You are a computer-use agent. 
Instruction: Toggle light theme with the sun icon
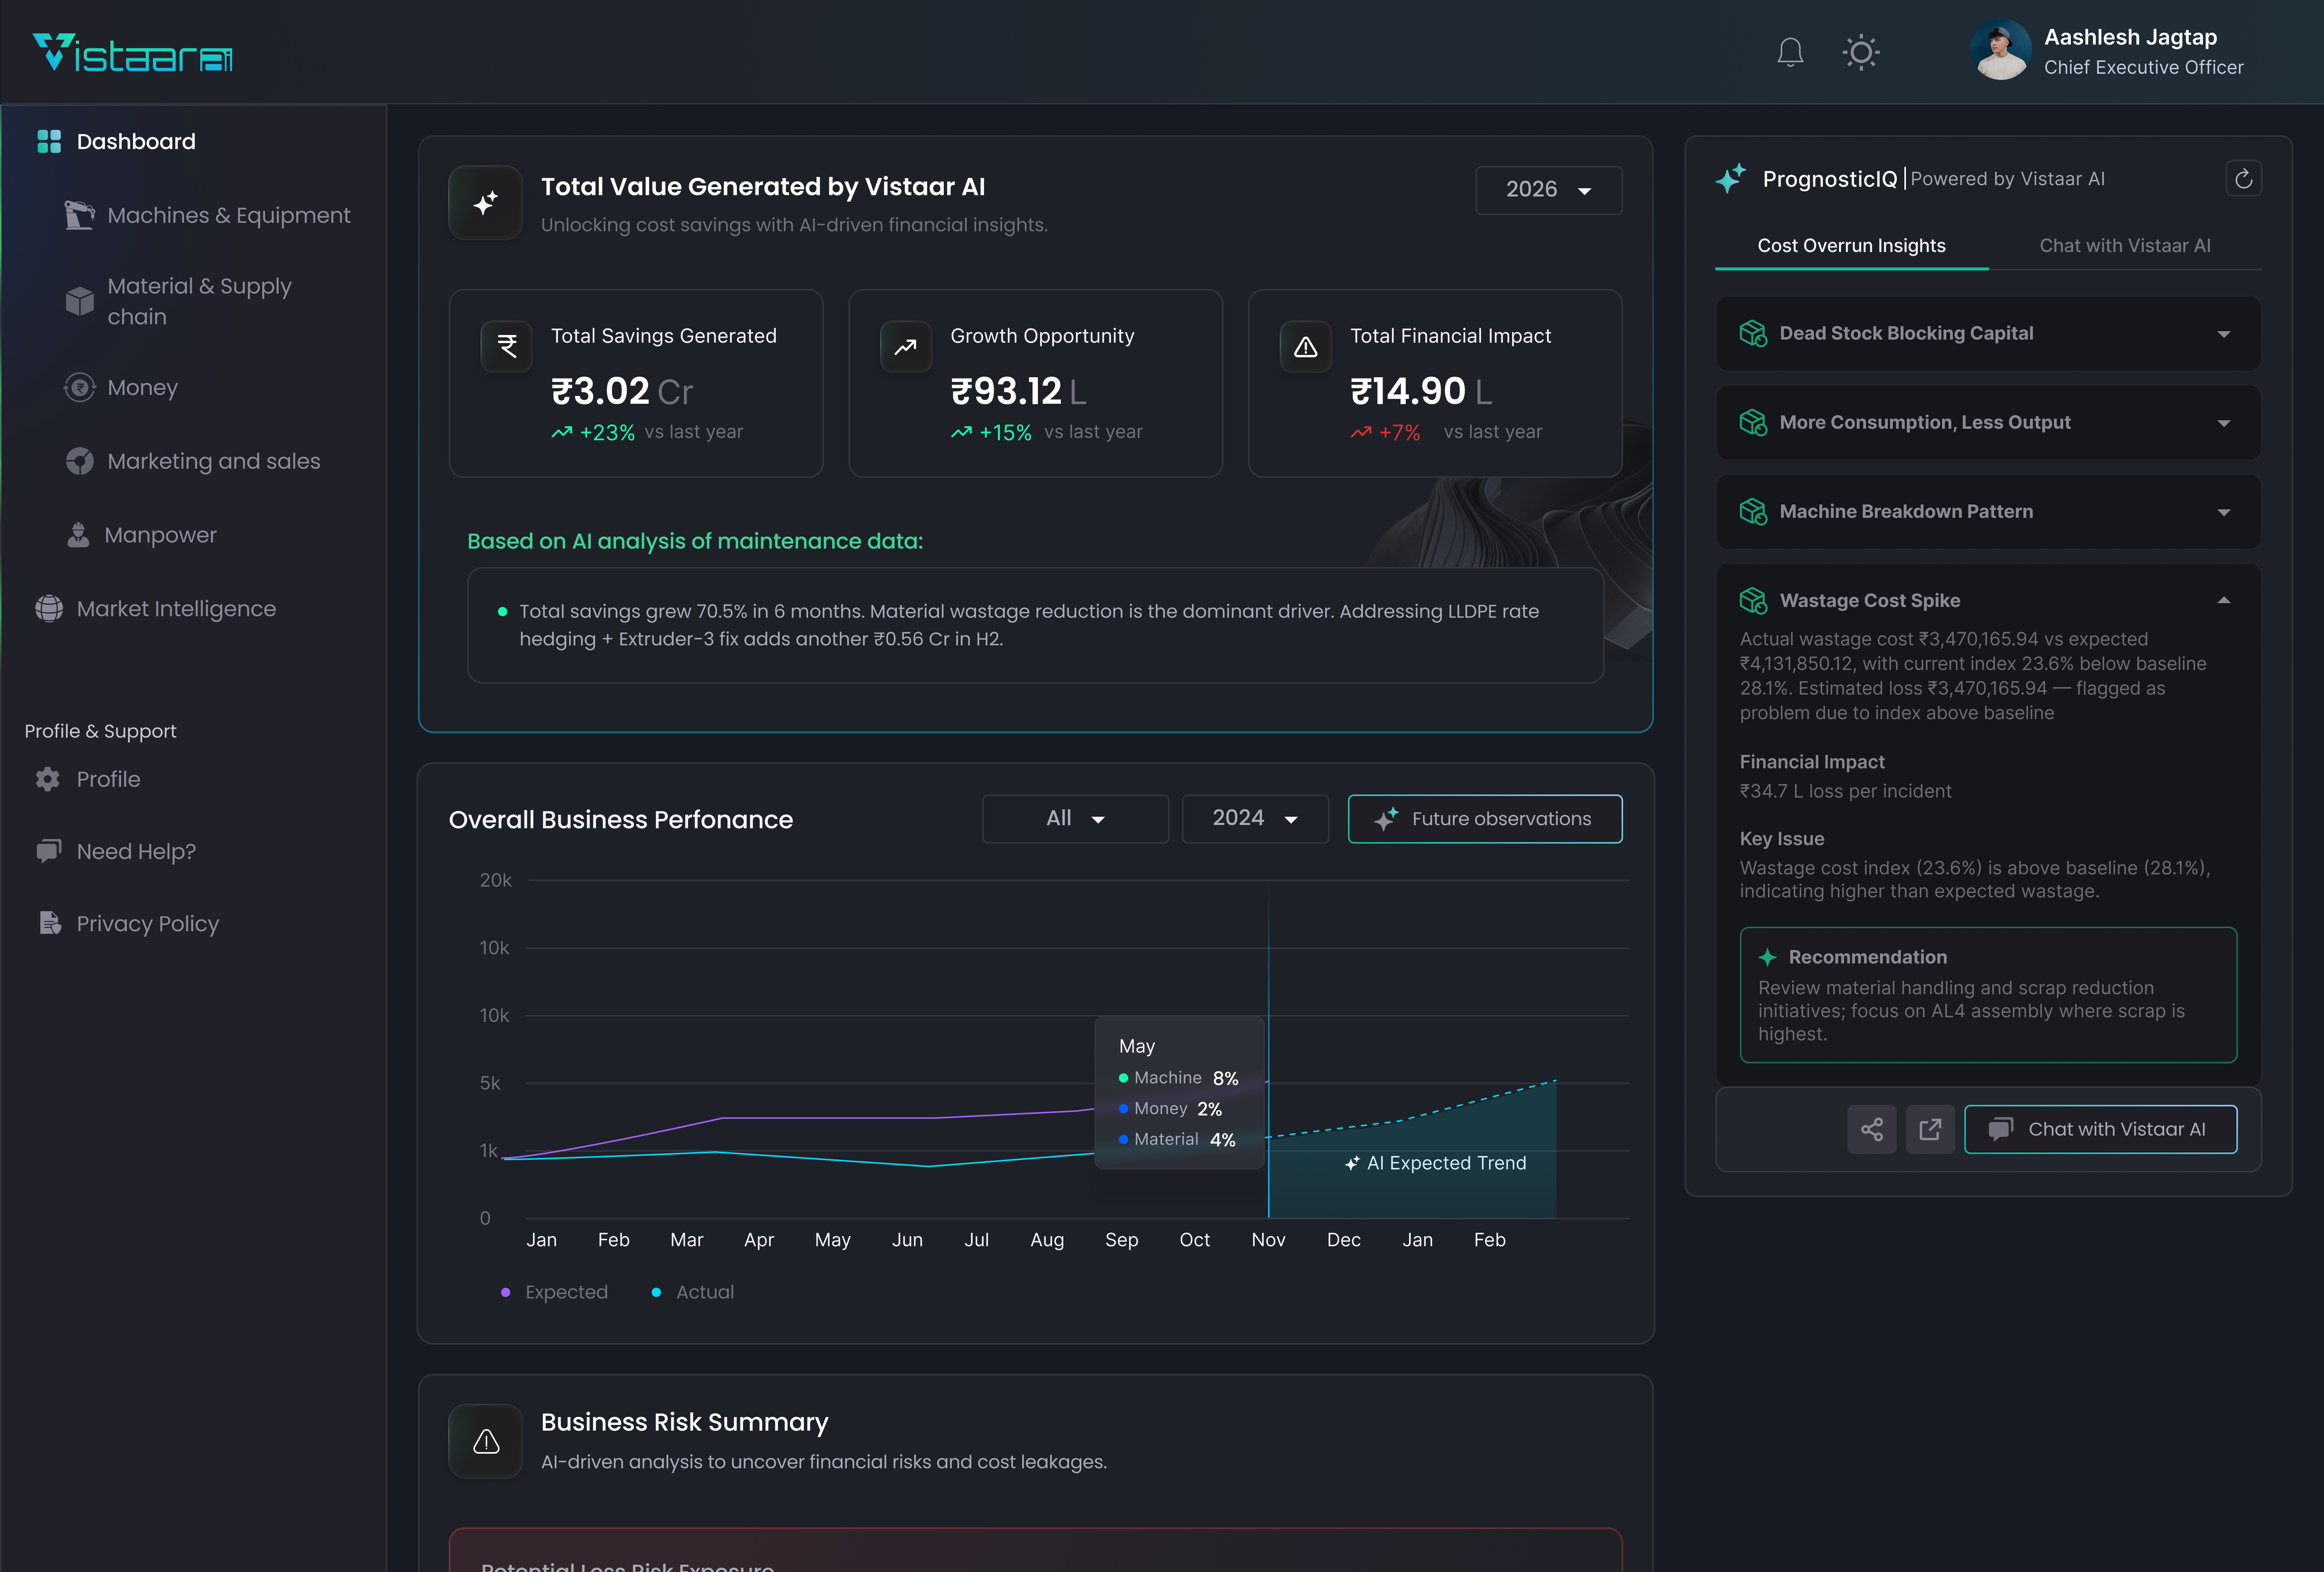1861,52
